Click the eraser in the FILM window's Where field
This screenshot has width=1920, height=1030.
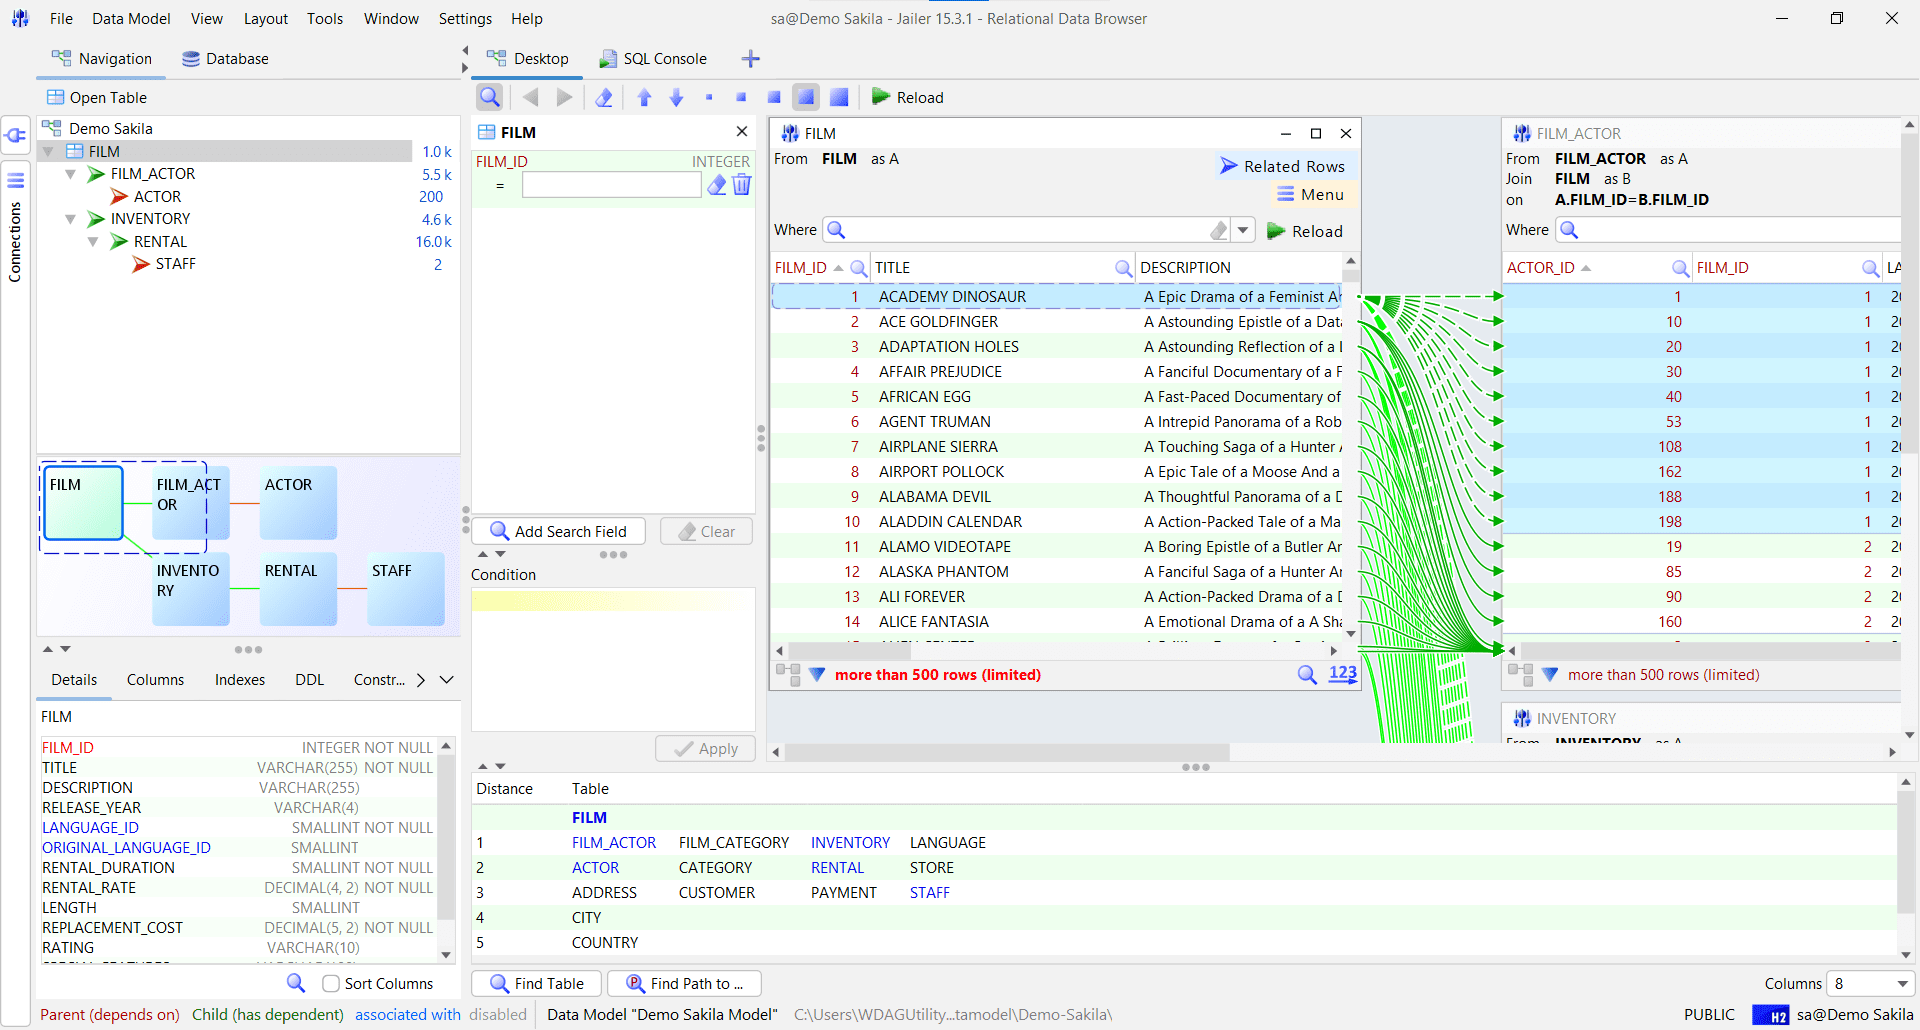click(1219, 230)
